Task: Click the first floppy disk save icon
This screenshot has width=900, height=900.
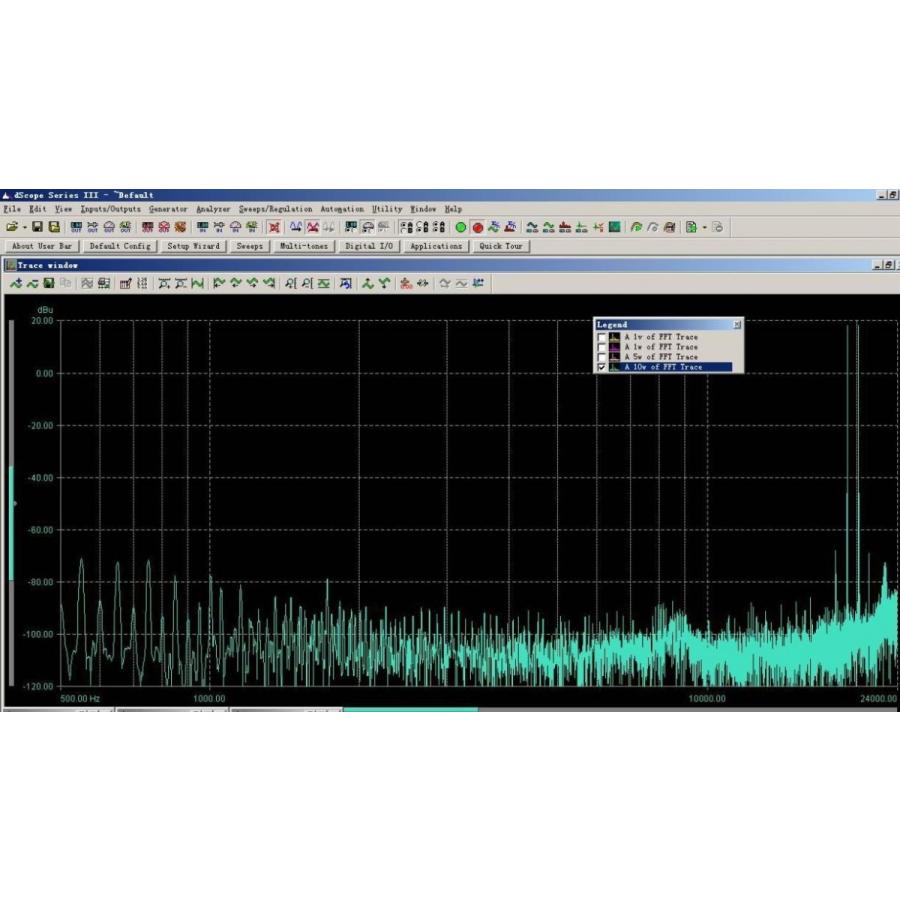Action: (x=38, y=228)
